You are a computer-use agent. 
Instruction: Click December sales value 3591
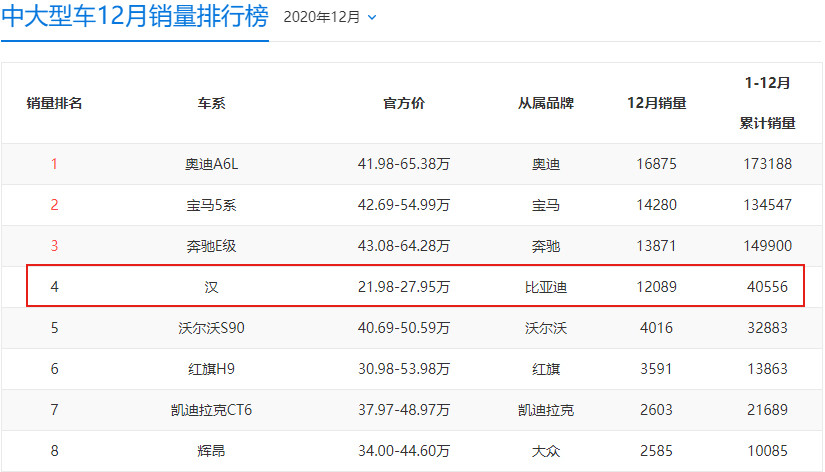click(x=656, y=369)
